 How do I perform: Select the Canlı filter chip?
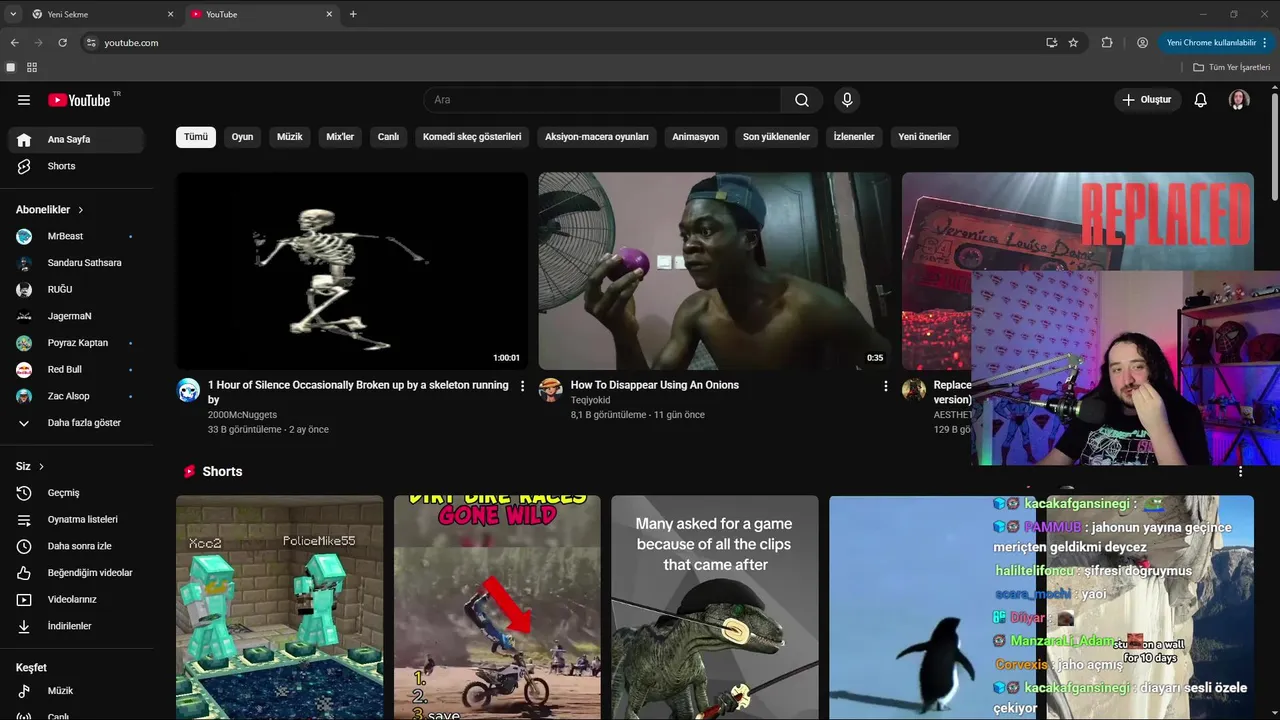(388, 137)
